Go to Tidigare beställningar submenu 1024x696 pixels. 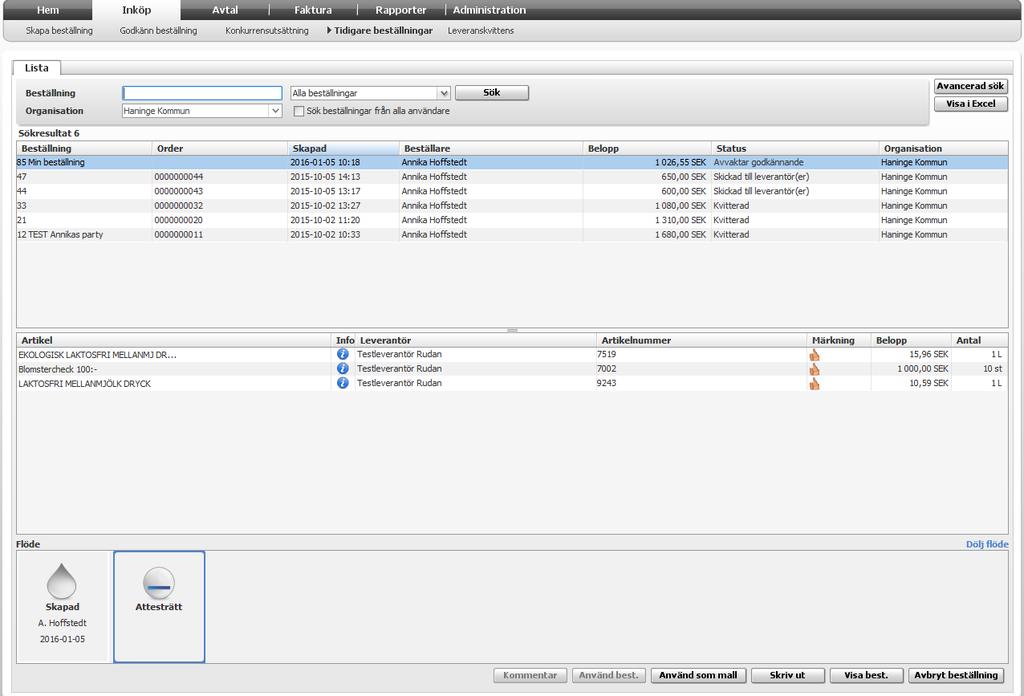383,31
